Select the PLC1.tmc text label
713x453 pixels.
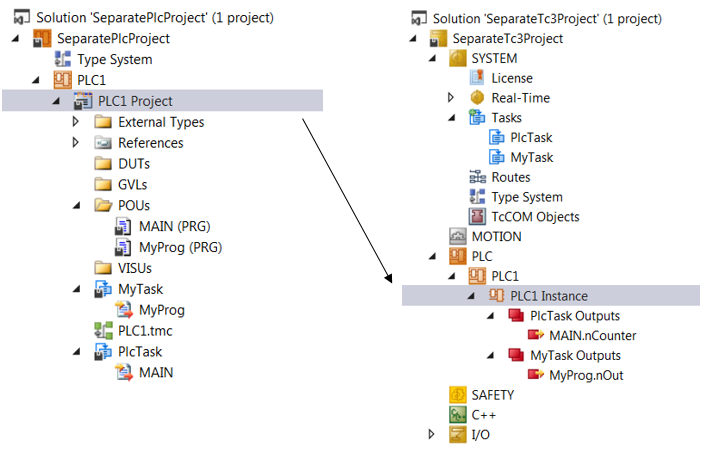point(145,331)
